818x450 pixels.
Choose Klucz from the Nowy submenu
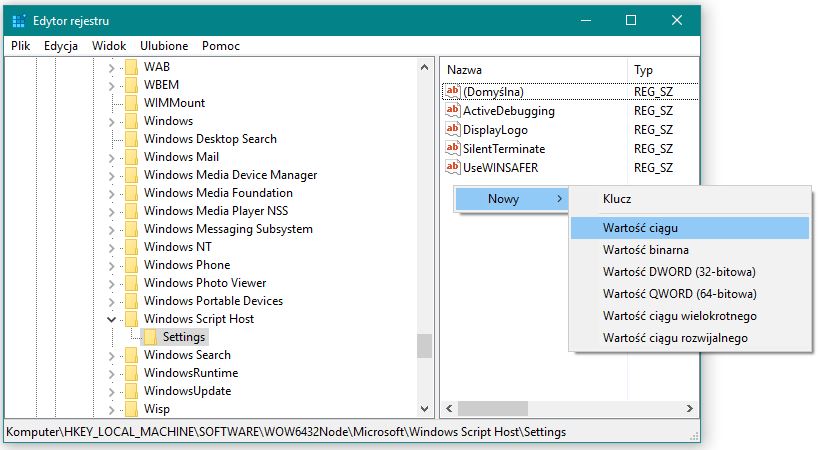click(x=690, y=199)
